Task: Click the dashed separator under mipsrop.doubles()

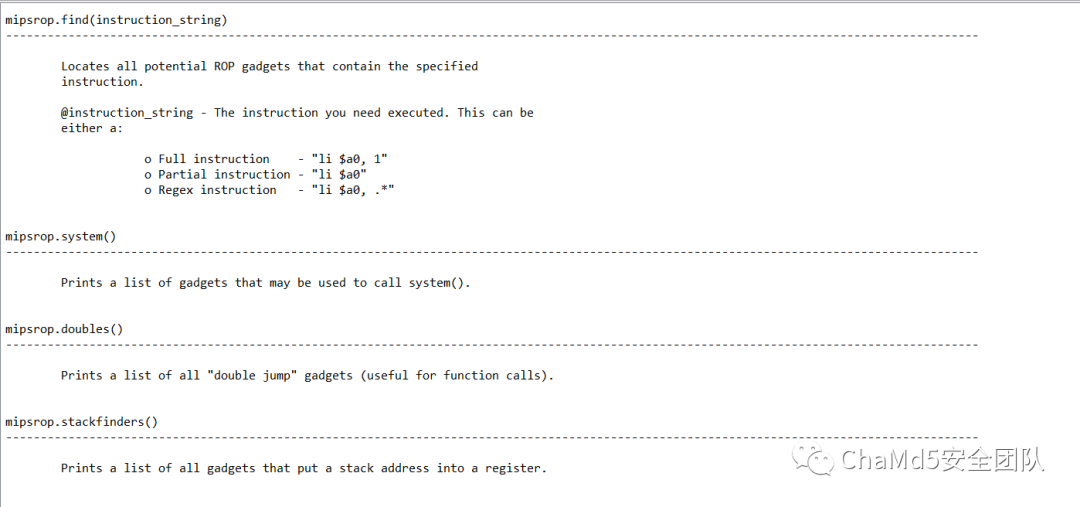Action: click(492, 344)
